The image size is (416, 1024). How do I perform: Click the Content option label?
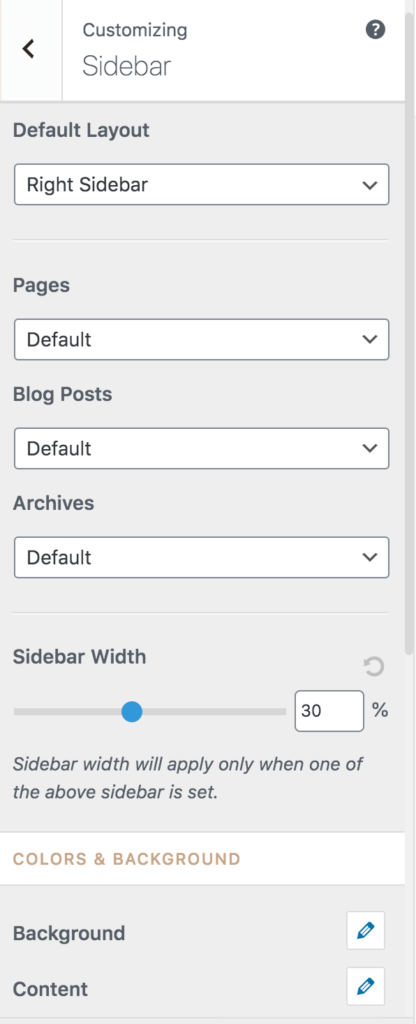50,989
